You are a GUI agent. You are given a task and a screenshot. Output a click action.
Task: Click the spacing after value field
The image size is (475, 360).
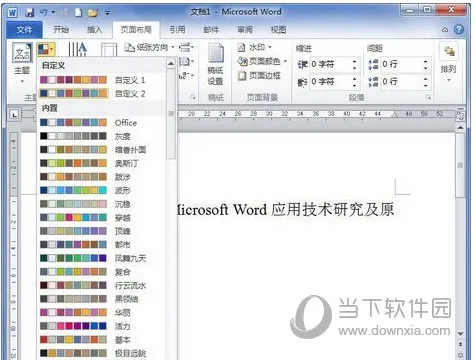coord(401,81)
